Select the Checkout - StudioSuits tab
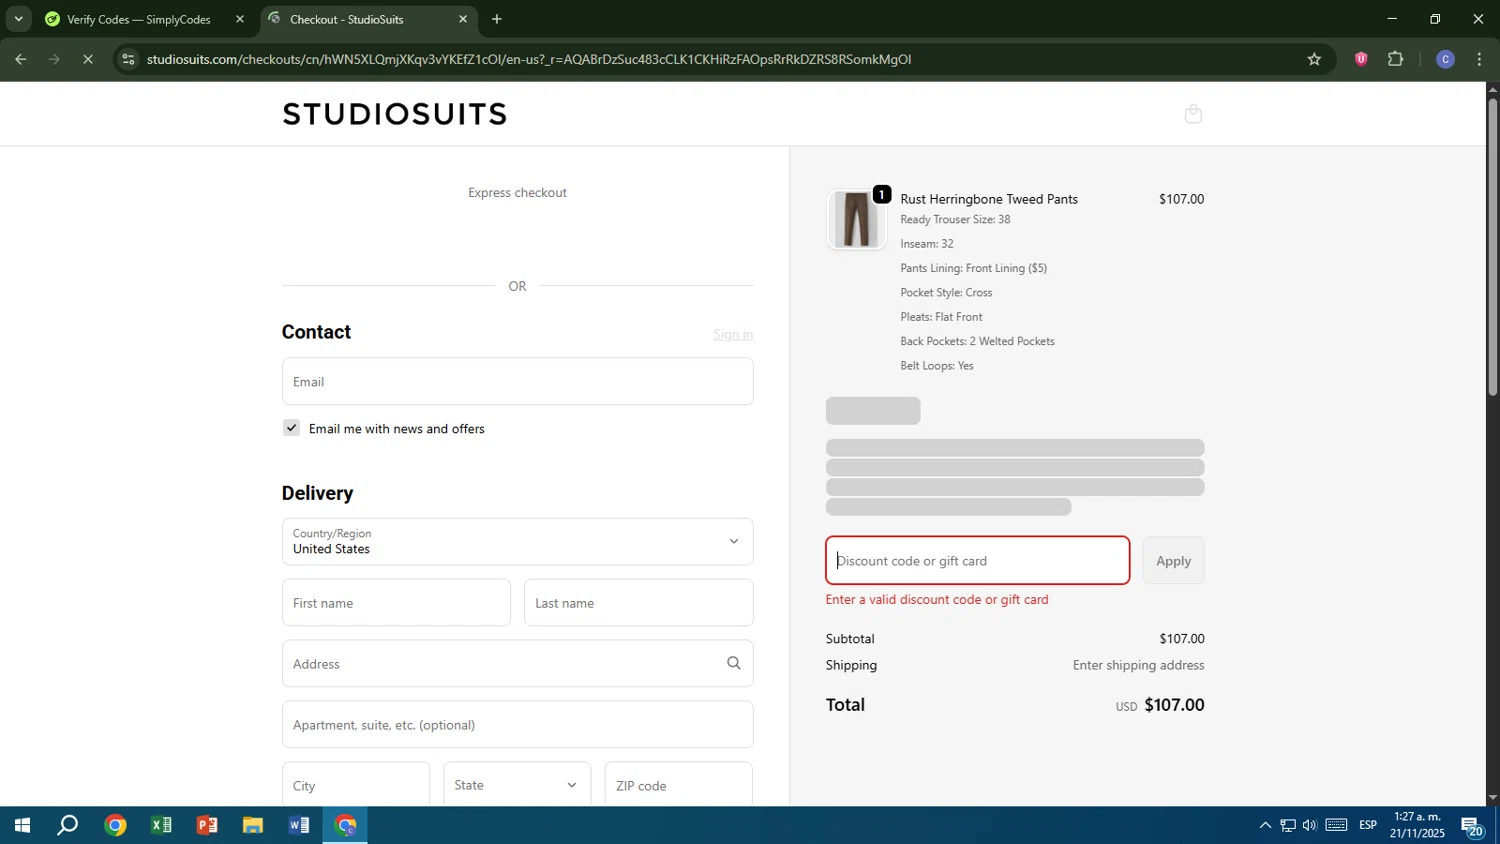Screen dimensions: 1500x844 [x=368, y=19]
